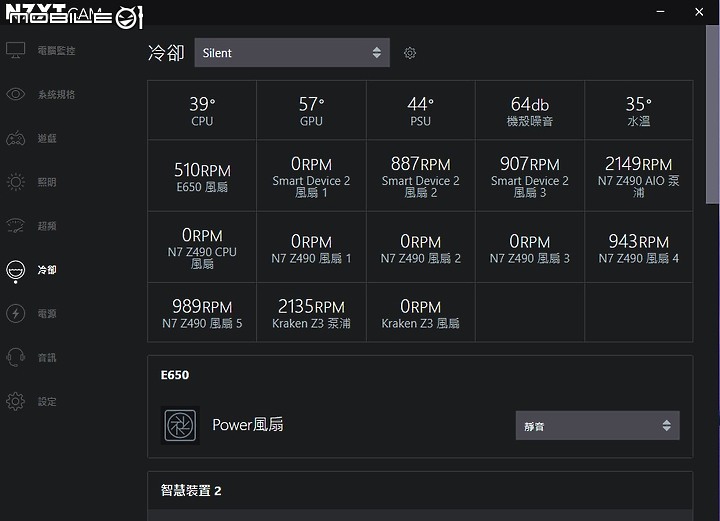Click the 0RPM Kraken Z3 fan tile
720x521 pixels.
point(421,312)
